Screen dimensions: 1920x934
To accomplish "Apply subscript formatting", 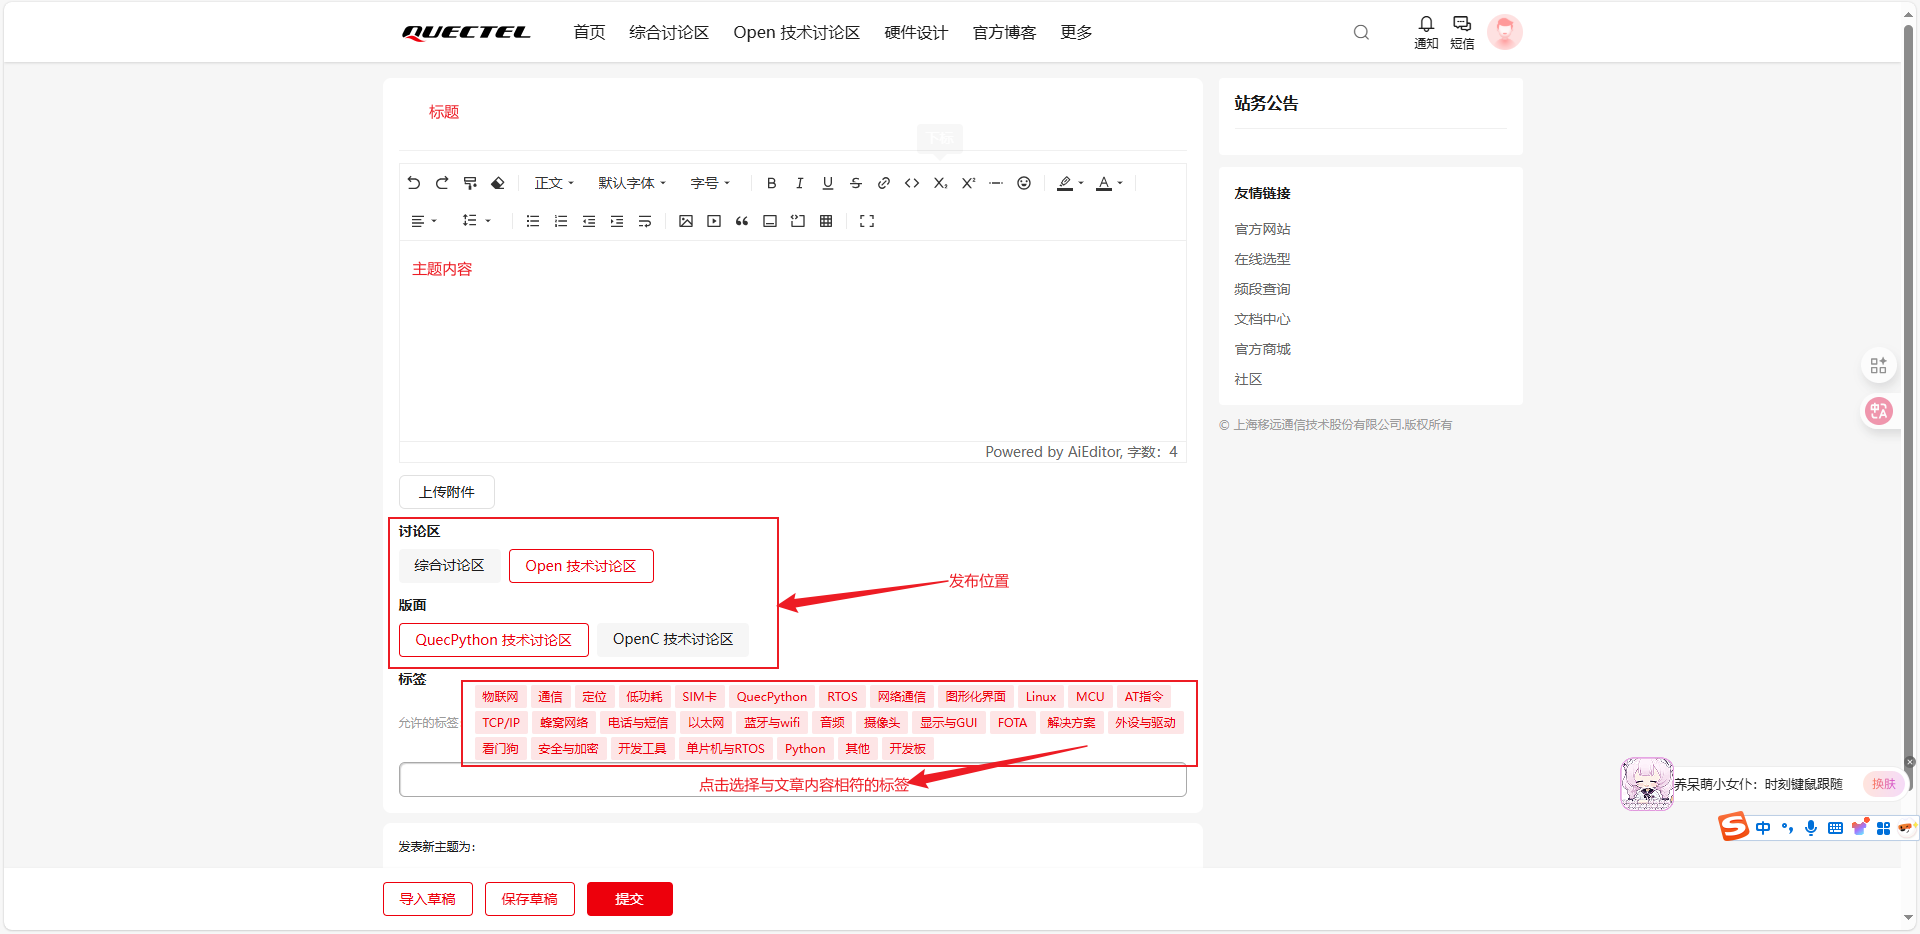I will [x=940, y=183].
